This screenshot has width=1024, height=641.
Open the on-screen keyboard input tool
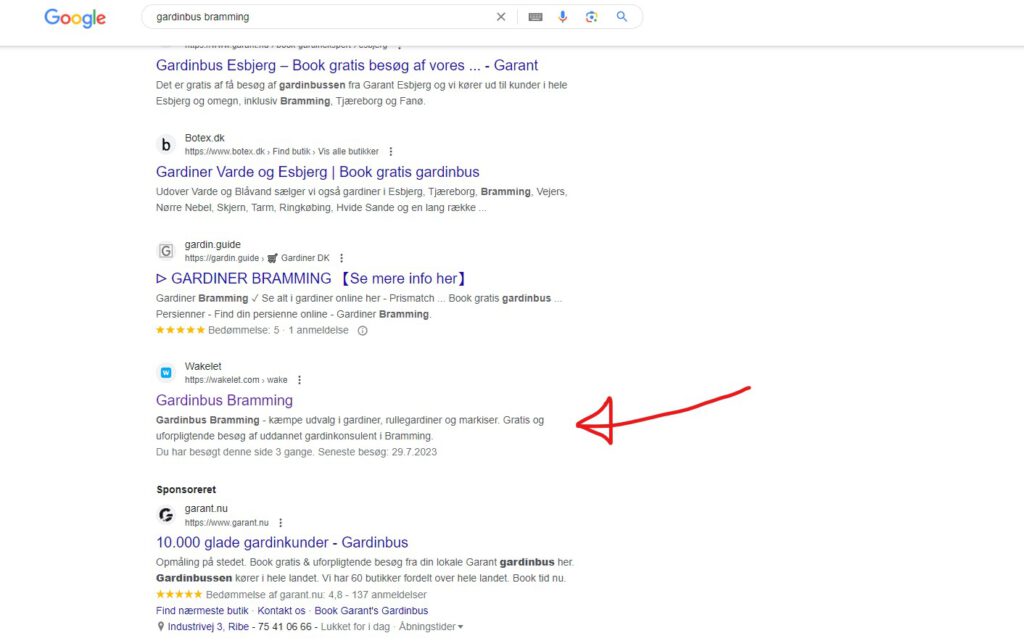pyautogui.click(x=536, y=17)
